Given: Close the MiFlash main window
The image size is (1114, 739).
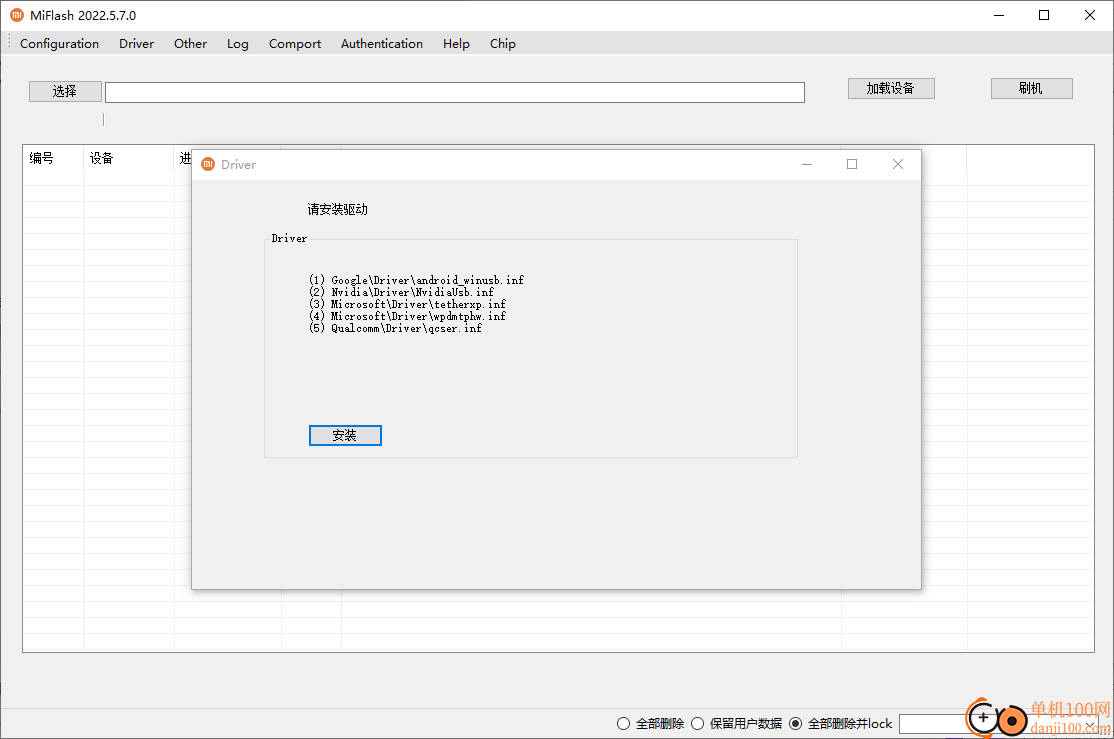Looking at the screenshot, I should (1090, 15).
